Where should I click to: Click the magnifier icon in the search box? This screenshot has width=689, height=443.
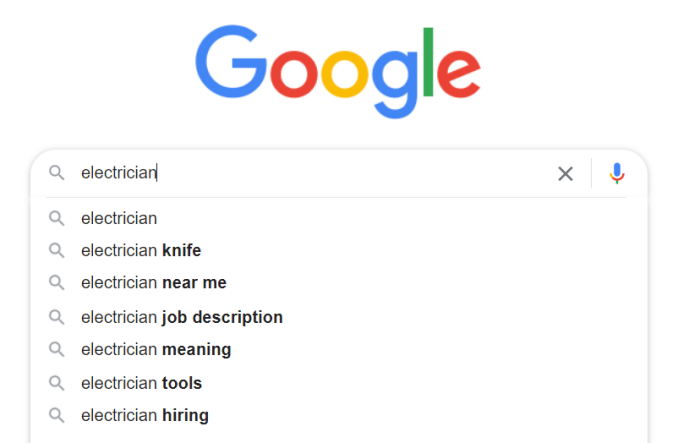coord(57,173)
